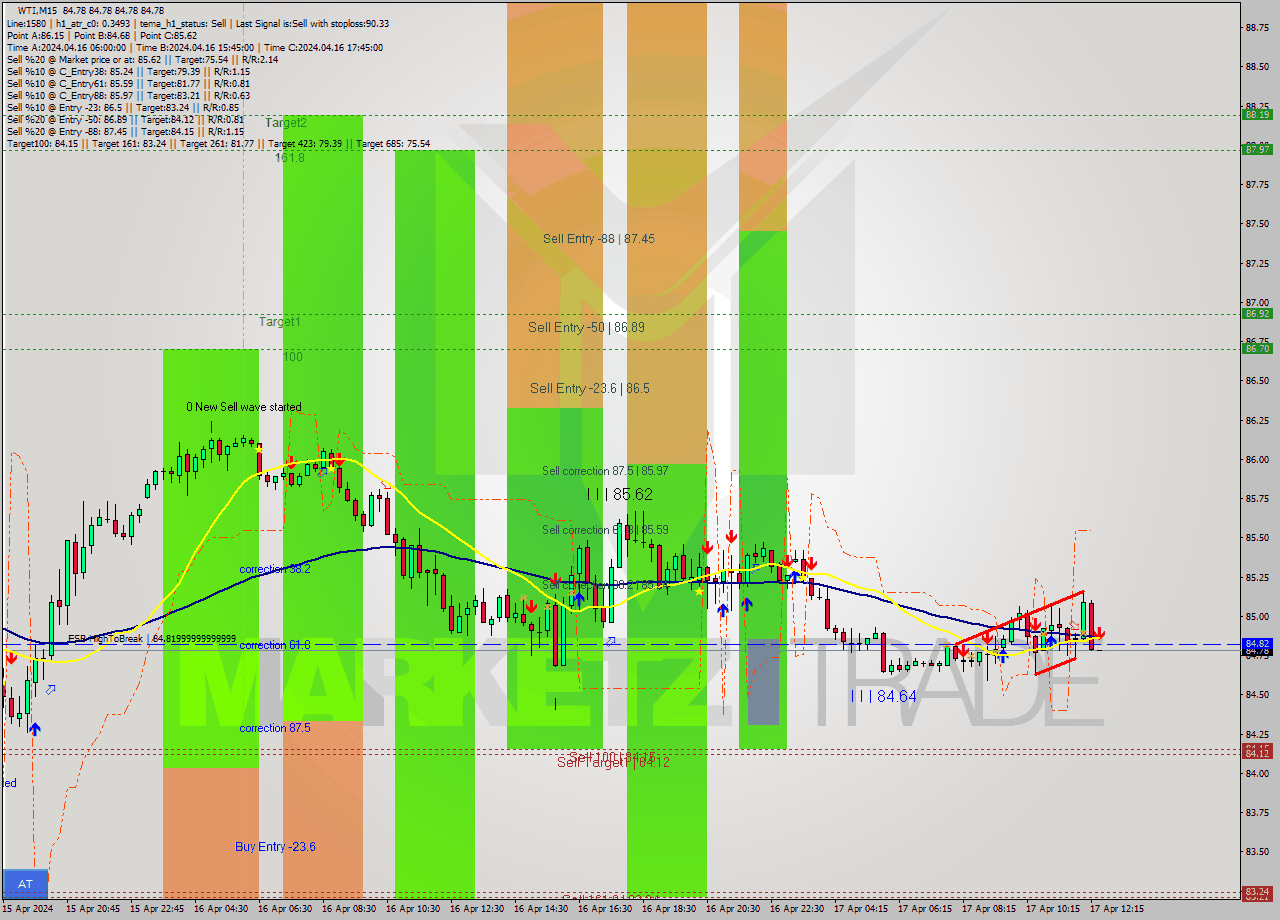Select the 'Sell %20 @ Entry -50: 86.89' line
1280x920 pixels.
(x=125, y=119)
